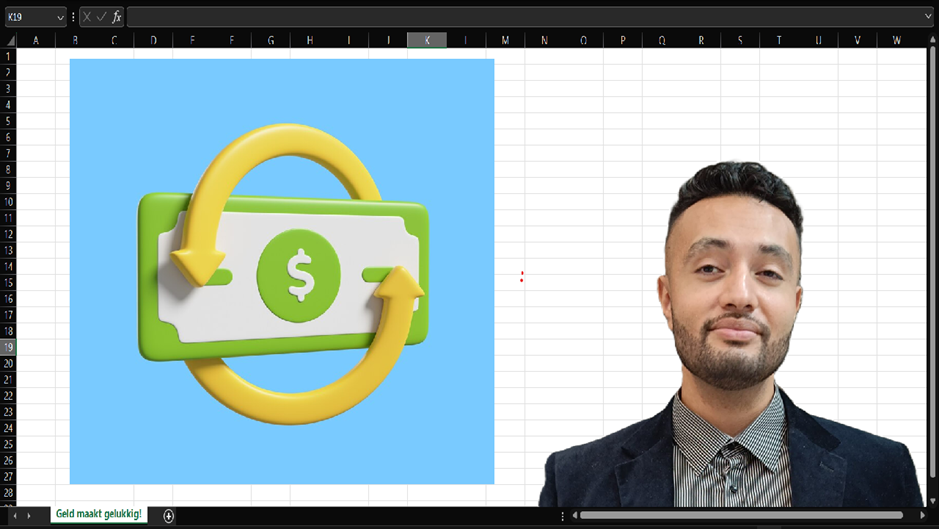Open the Name Box dropdown arrow
This screenshot has height=529, width=939.
coord(60,17)
